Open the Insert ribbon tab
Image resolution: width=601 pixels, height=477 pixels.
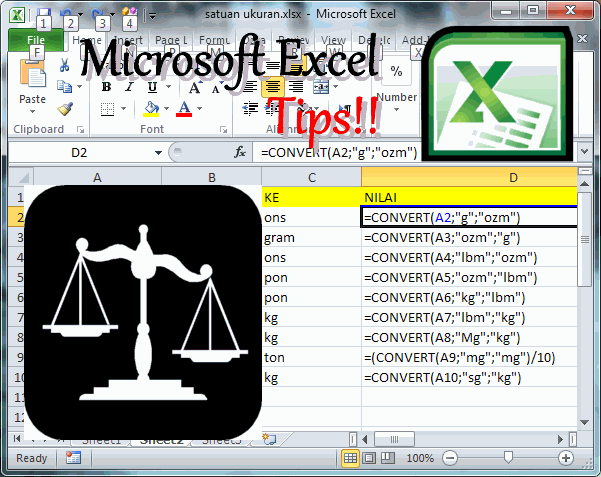click(x=128, y=40)
